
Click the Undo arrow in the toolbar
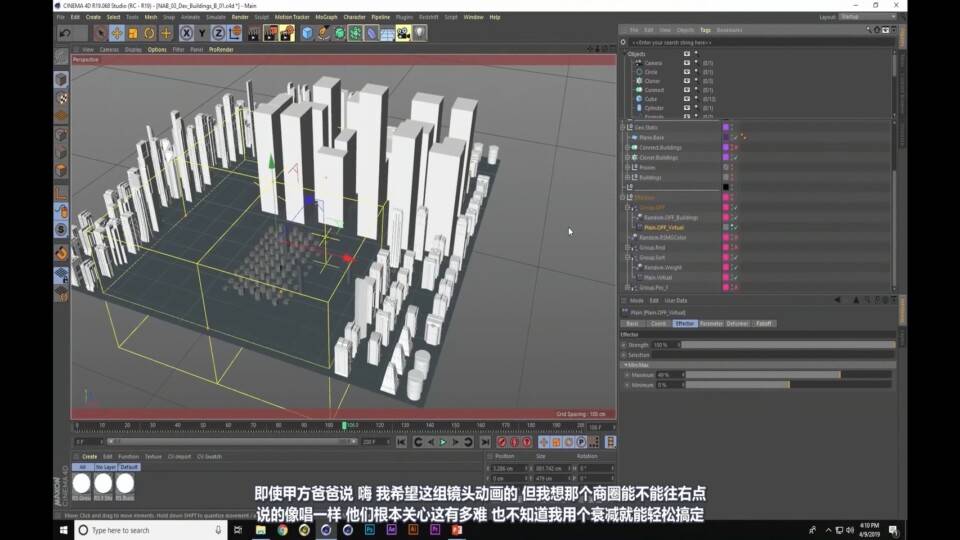point(65,33)
